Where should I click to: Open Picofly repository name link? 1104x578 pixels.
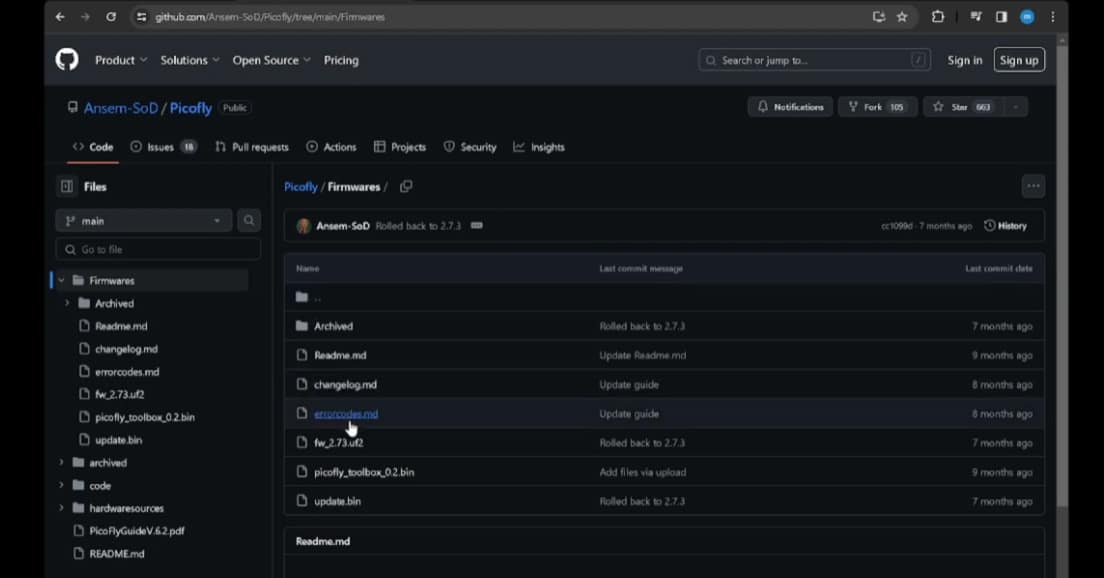[191, 108]
